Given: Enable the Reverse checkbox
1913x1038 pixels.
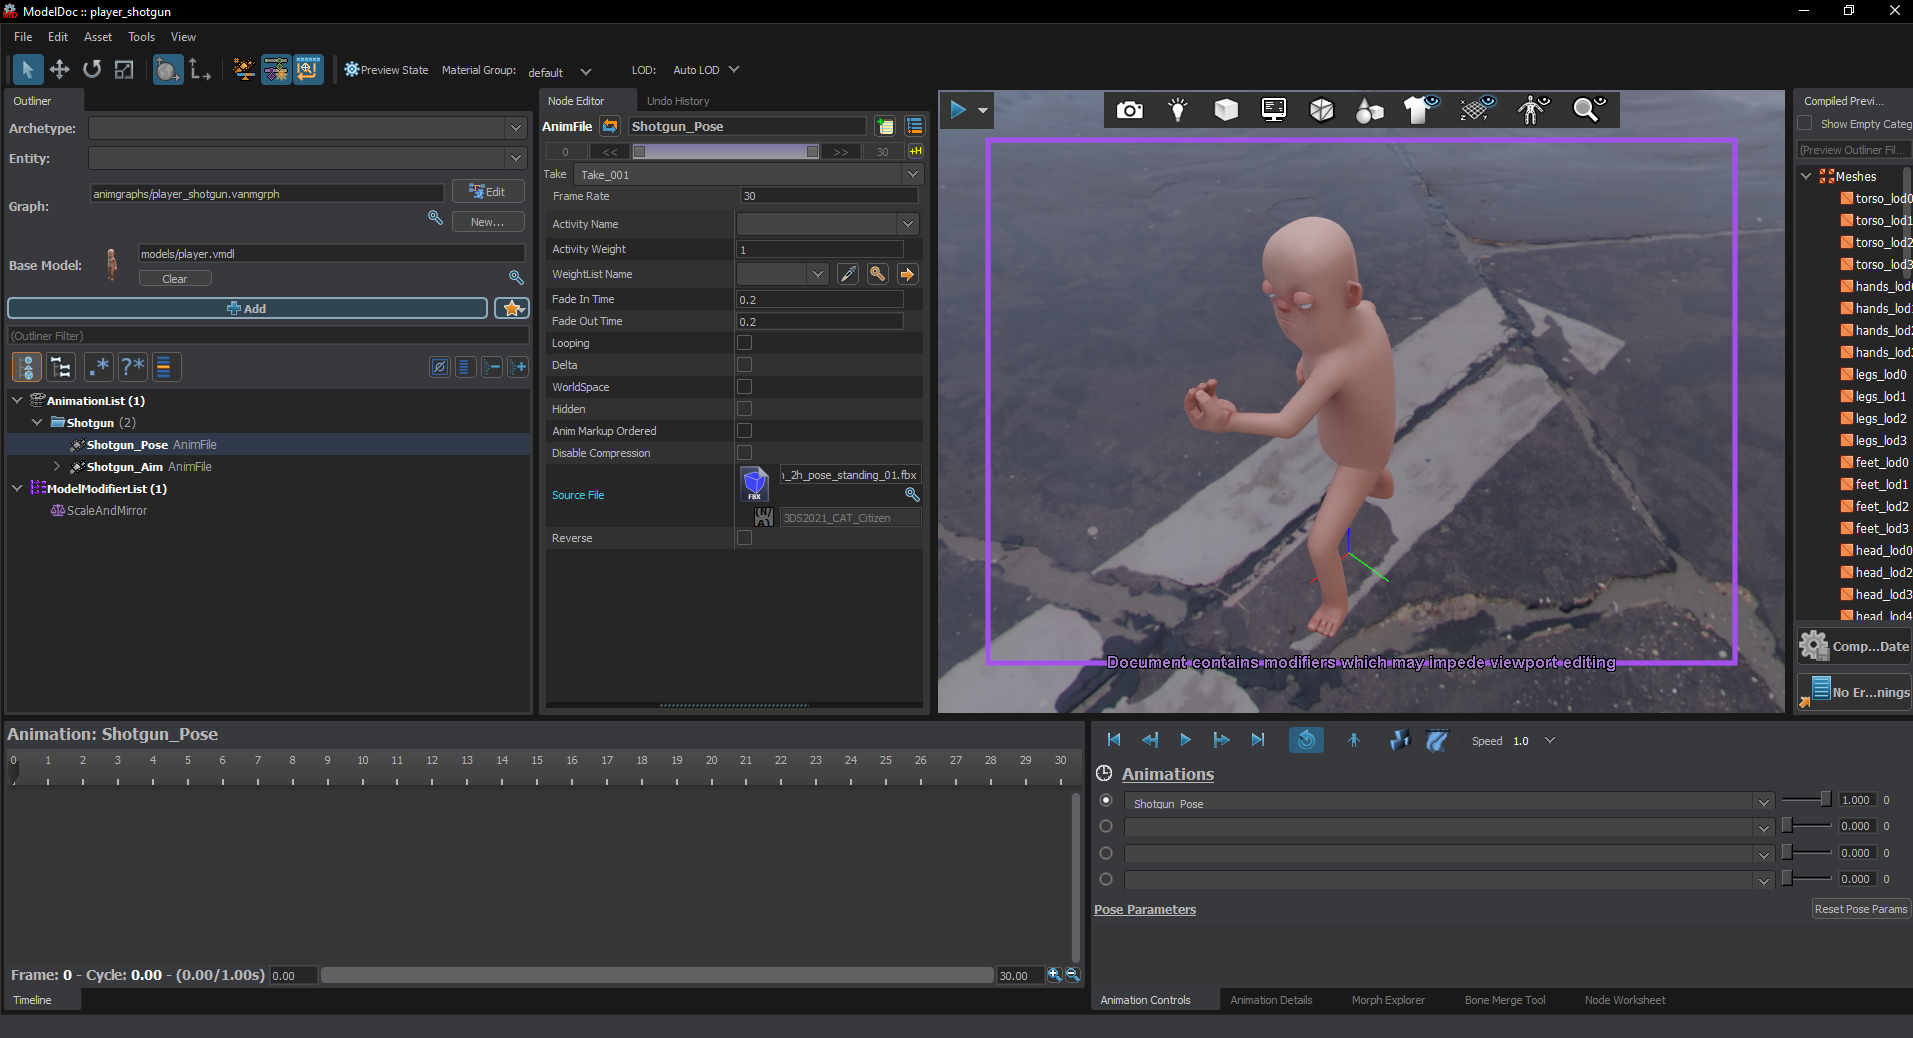Looking at the screenshot, I should [x=743, y=537].
